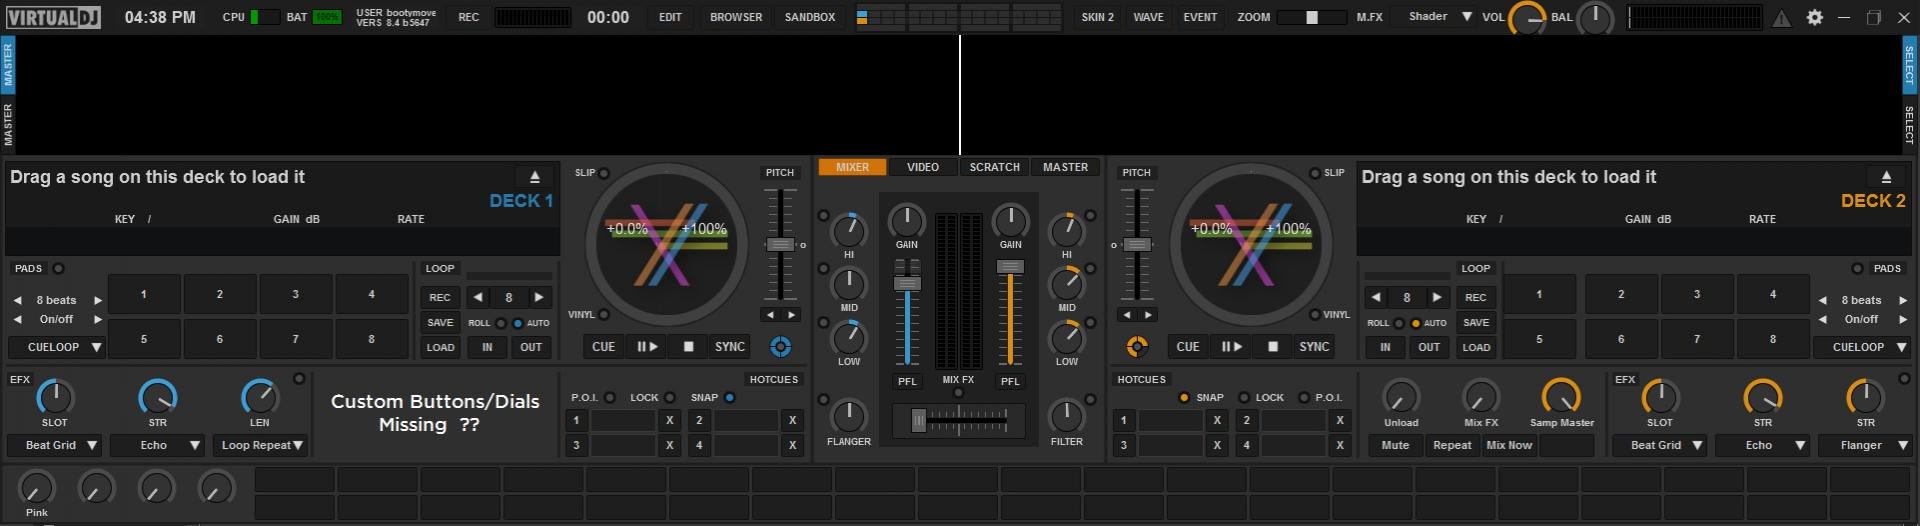Switch to the MIXER tab
The image size is (1920, 526).
pos(853,167)
